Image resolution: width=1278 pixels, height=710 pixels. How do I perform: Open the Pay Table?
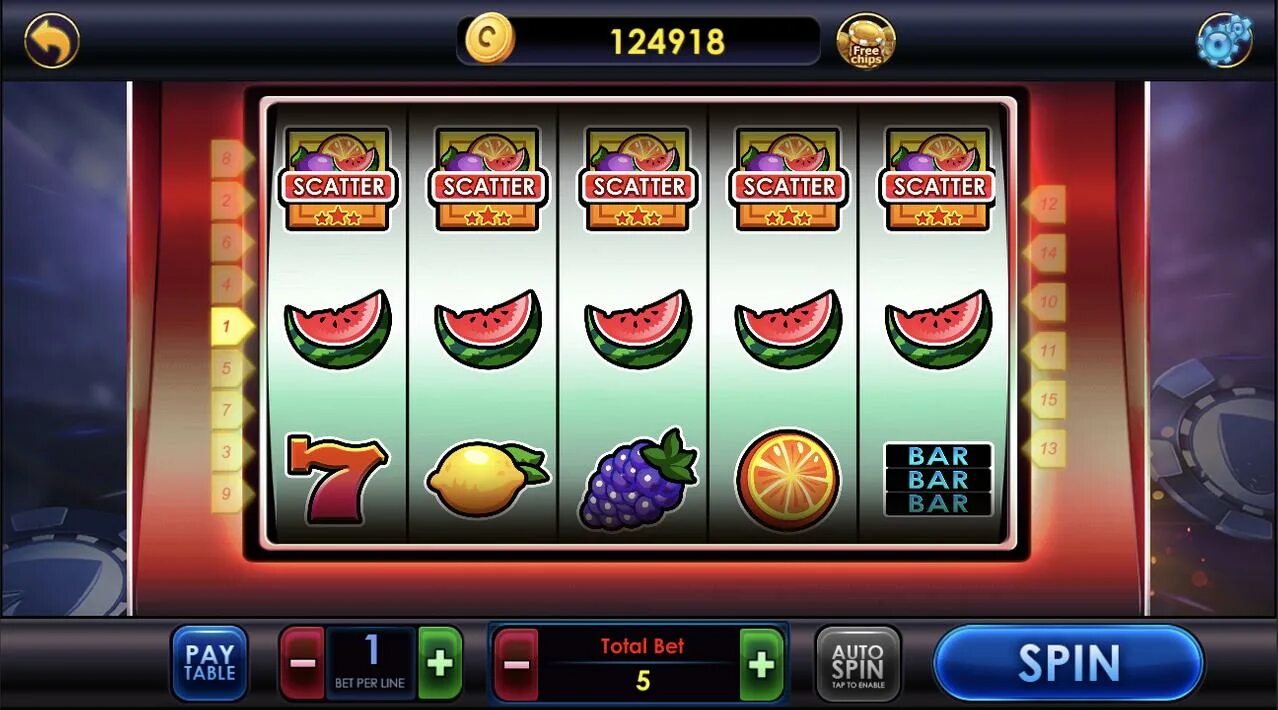(x=209, y=663)
